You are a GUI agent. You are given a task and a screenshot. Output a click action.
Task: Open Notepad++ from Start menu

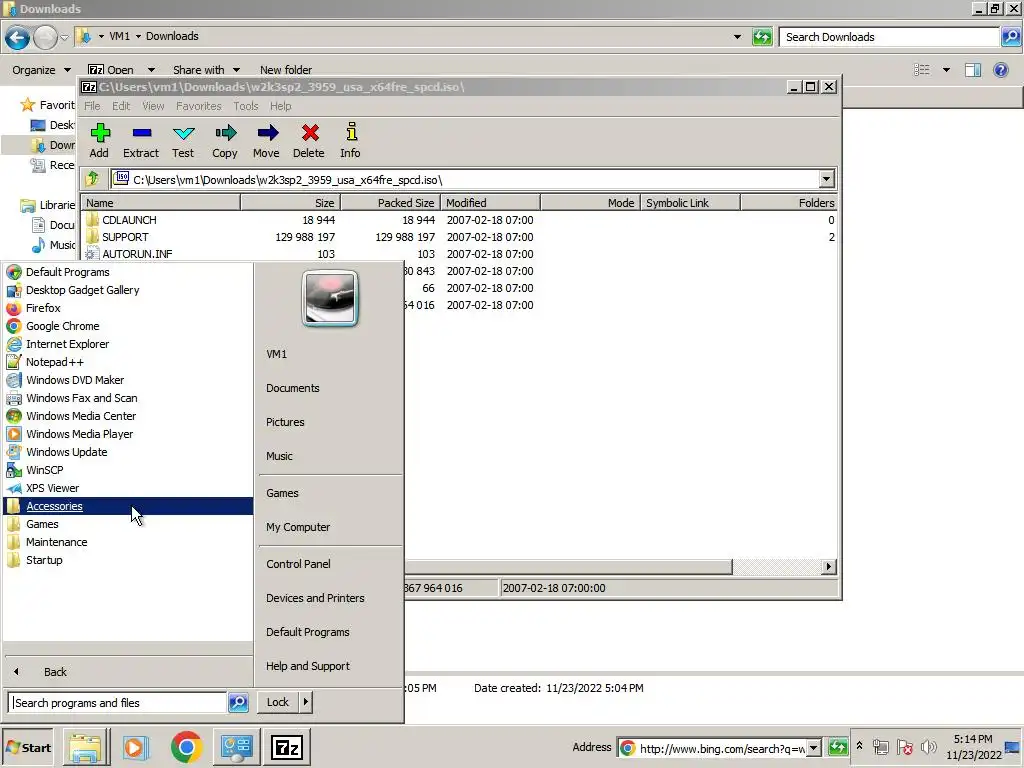click(x=55, y=362)
